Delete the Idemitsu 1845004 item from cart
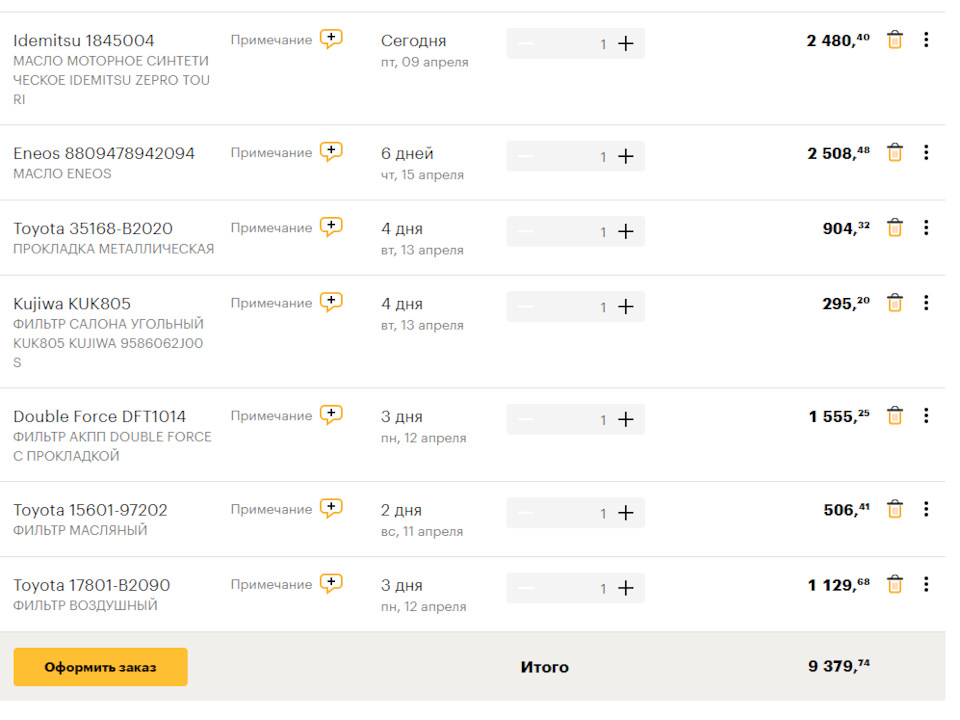 (895, 40)
